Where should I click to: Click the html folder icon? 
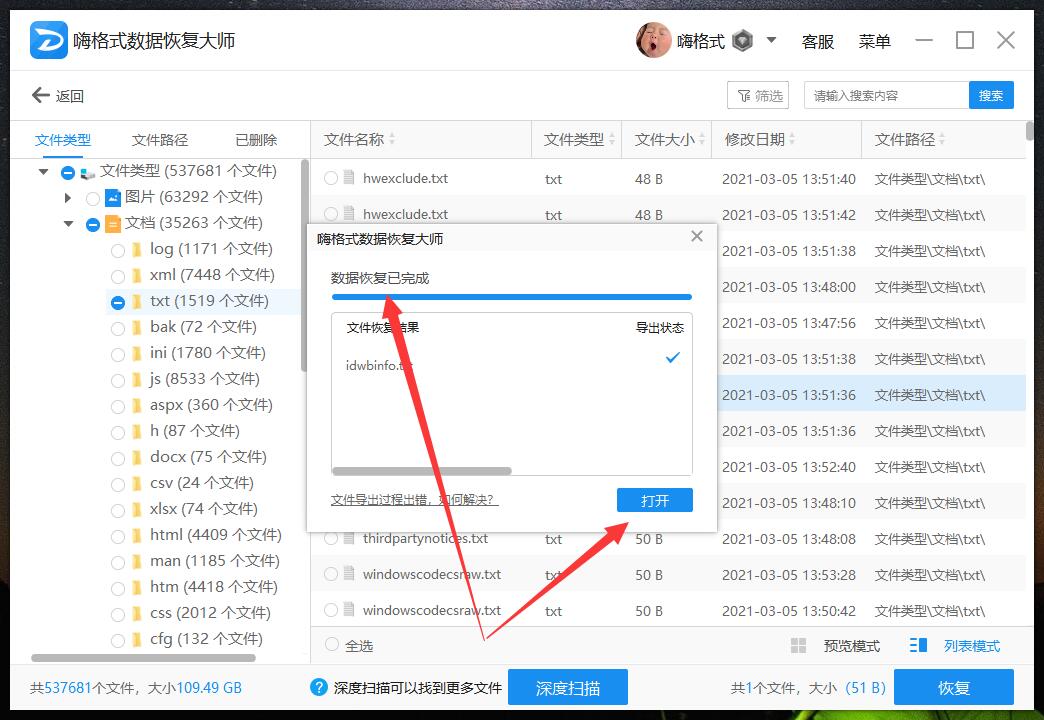(x=136, y=536)
